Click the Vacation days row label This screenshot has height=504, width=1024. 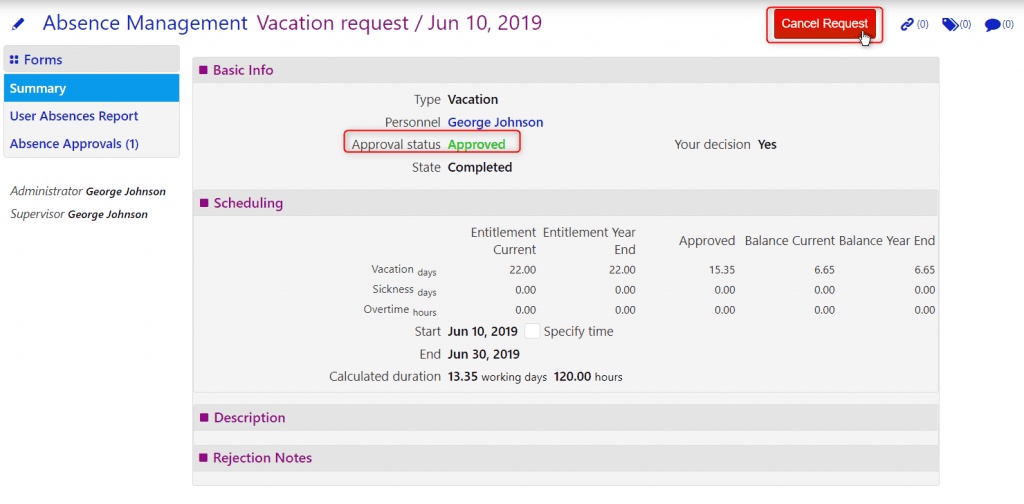pos(404,270)
